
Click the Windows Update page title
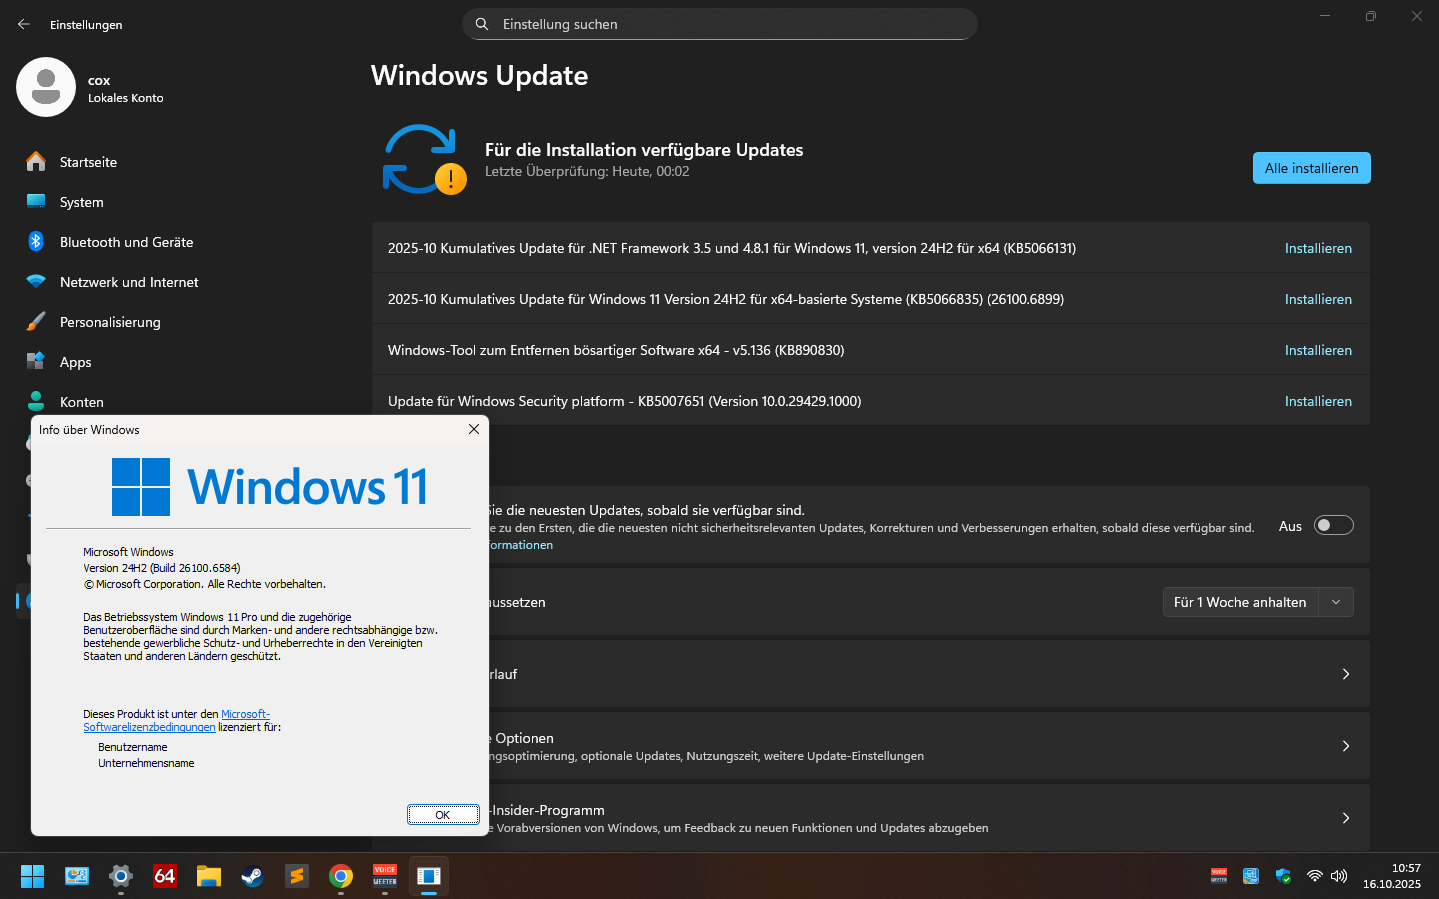479,76
